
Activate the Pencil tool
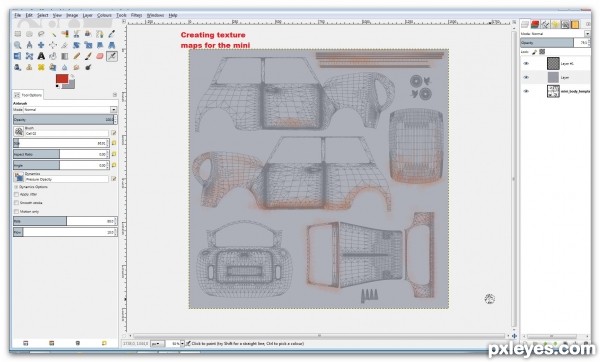click(77, 56)
